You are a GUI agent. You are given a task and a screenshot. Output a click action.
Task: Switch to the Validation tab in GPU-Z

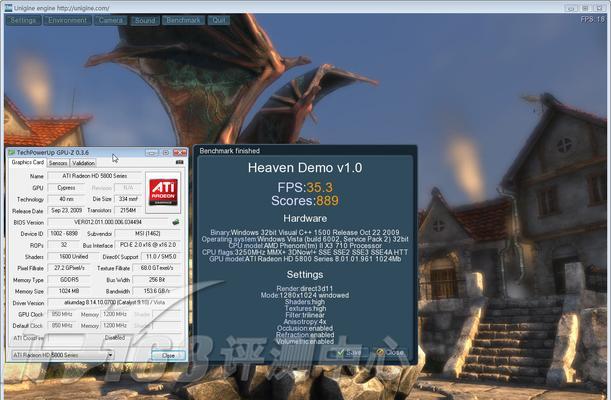click(83, 163)
